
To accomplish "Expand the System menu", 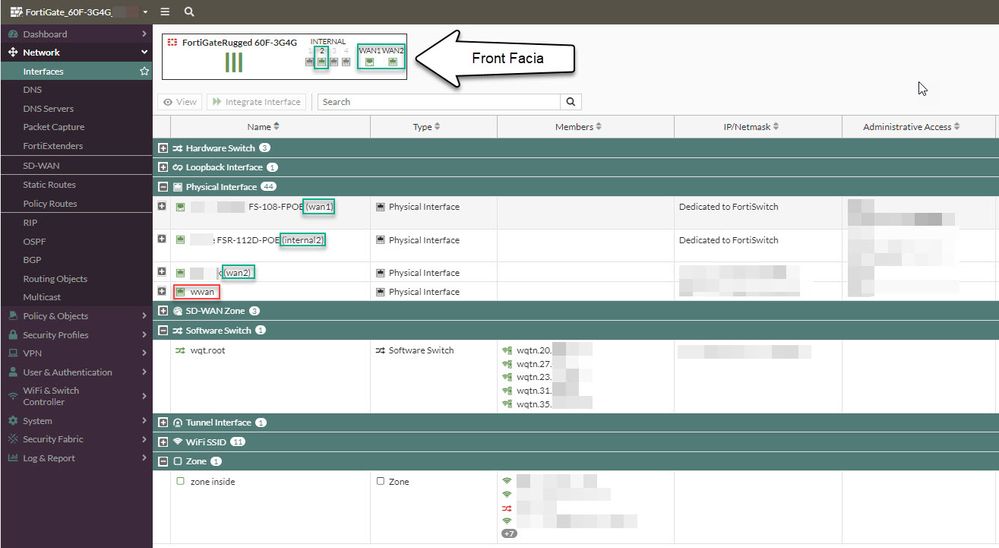I will click(76, 421).
